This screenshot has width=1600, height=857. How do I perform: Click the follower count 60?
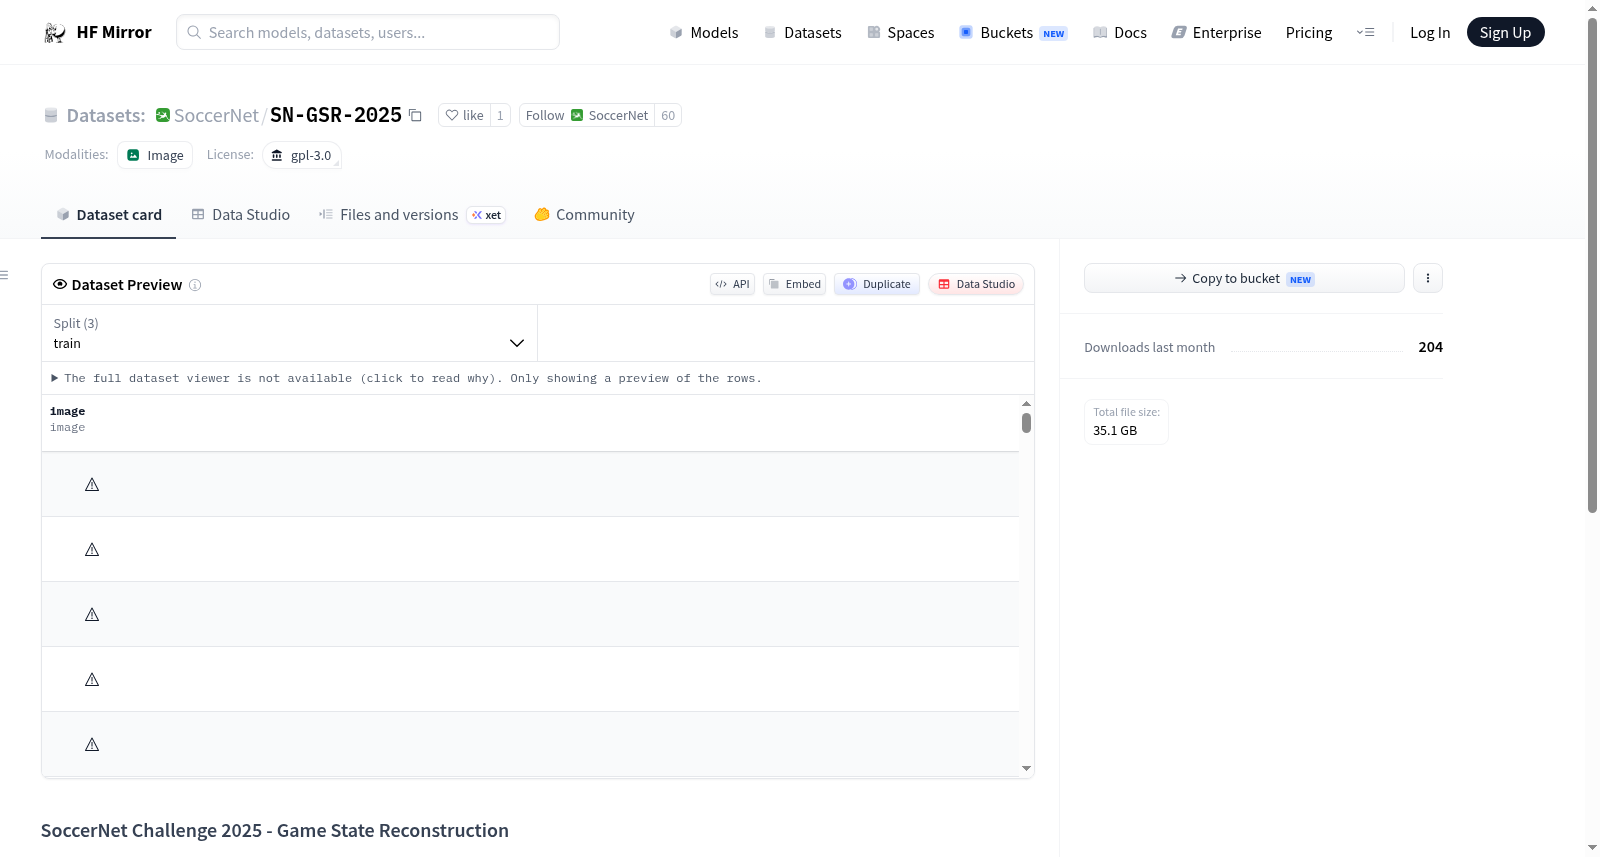tap(668, 116)
